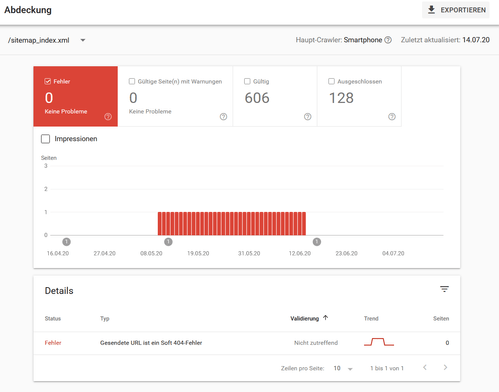Click the red bar chart area
The width and height of the screenshot is (499, 392).
coord(232,223)
